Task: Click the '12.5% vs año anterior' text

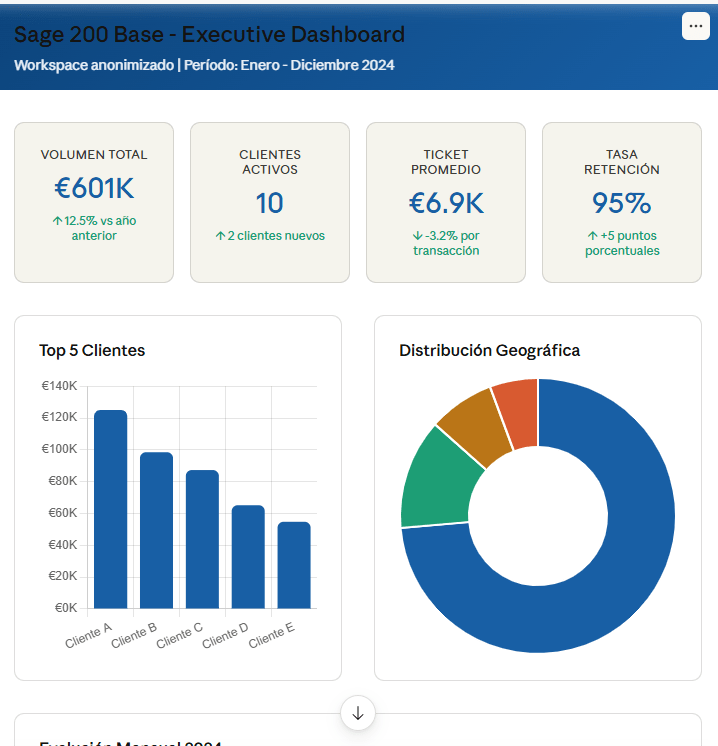Action: tap(94, 228)
